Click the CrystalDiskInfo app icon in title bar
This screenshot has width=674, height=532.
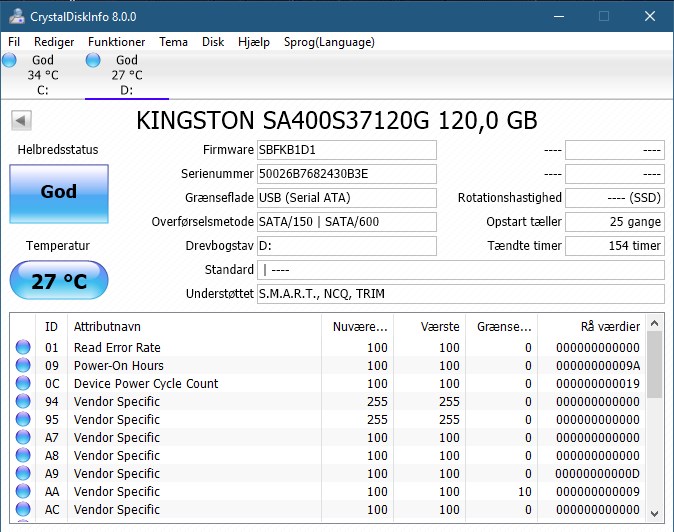[17, 16]
